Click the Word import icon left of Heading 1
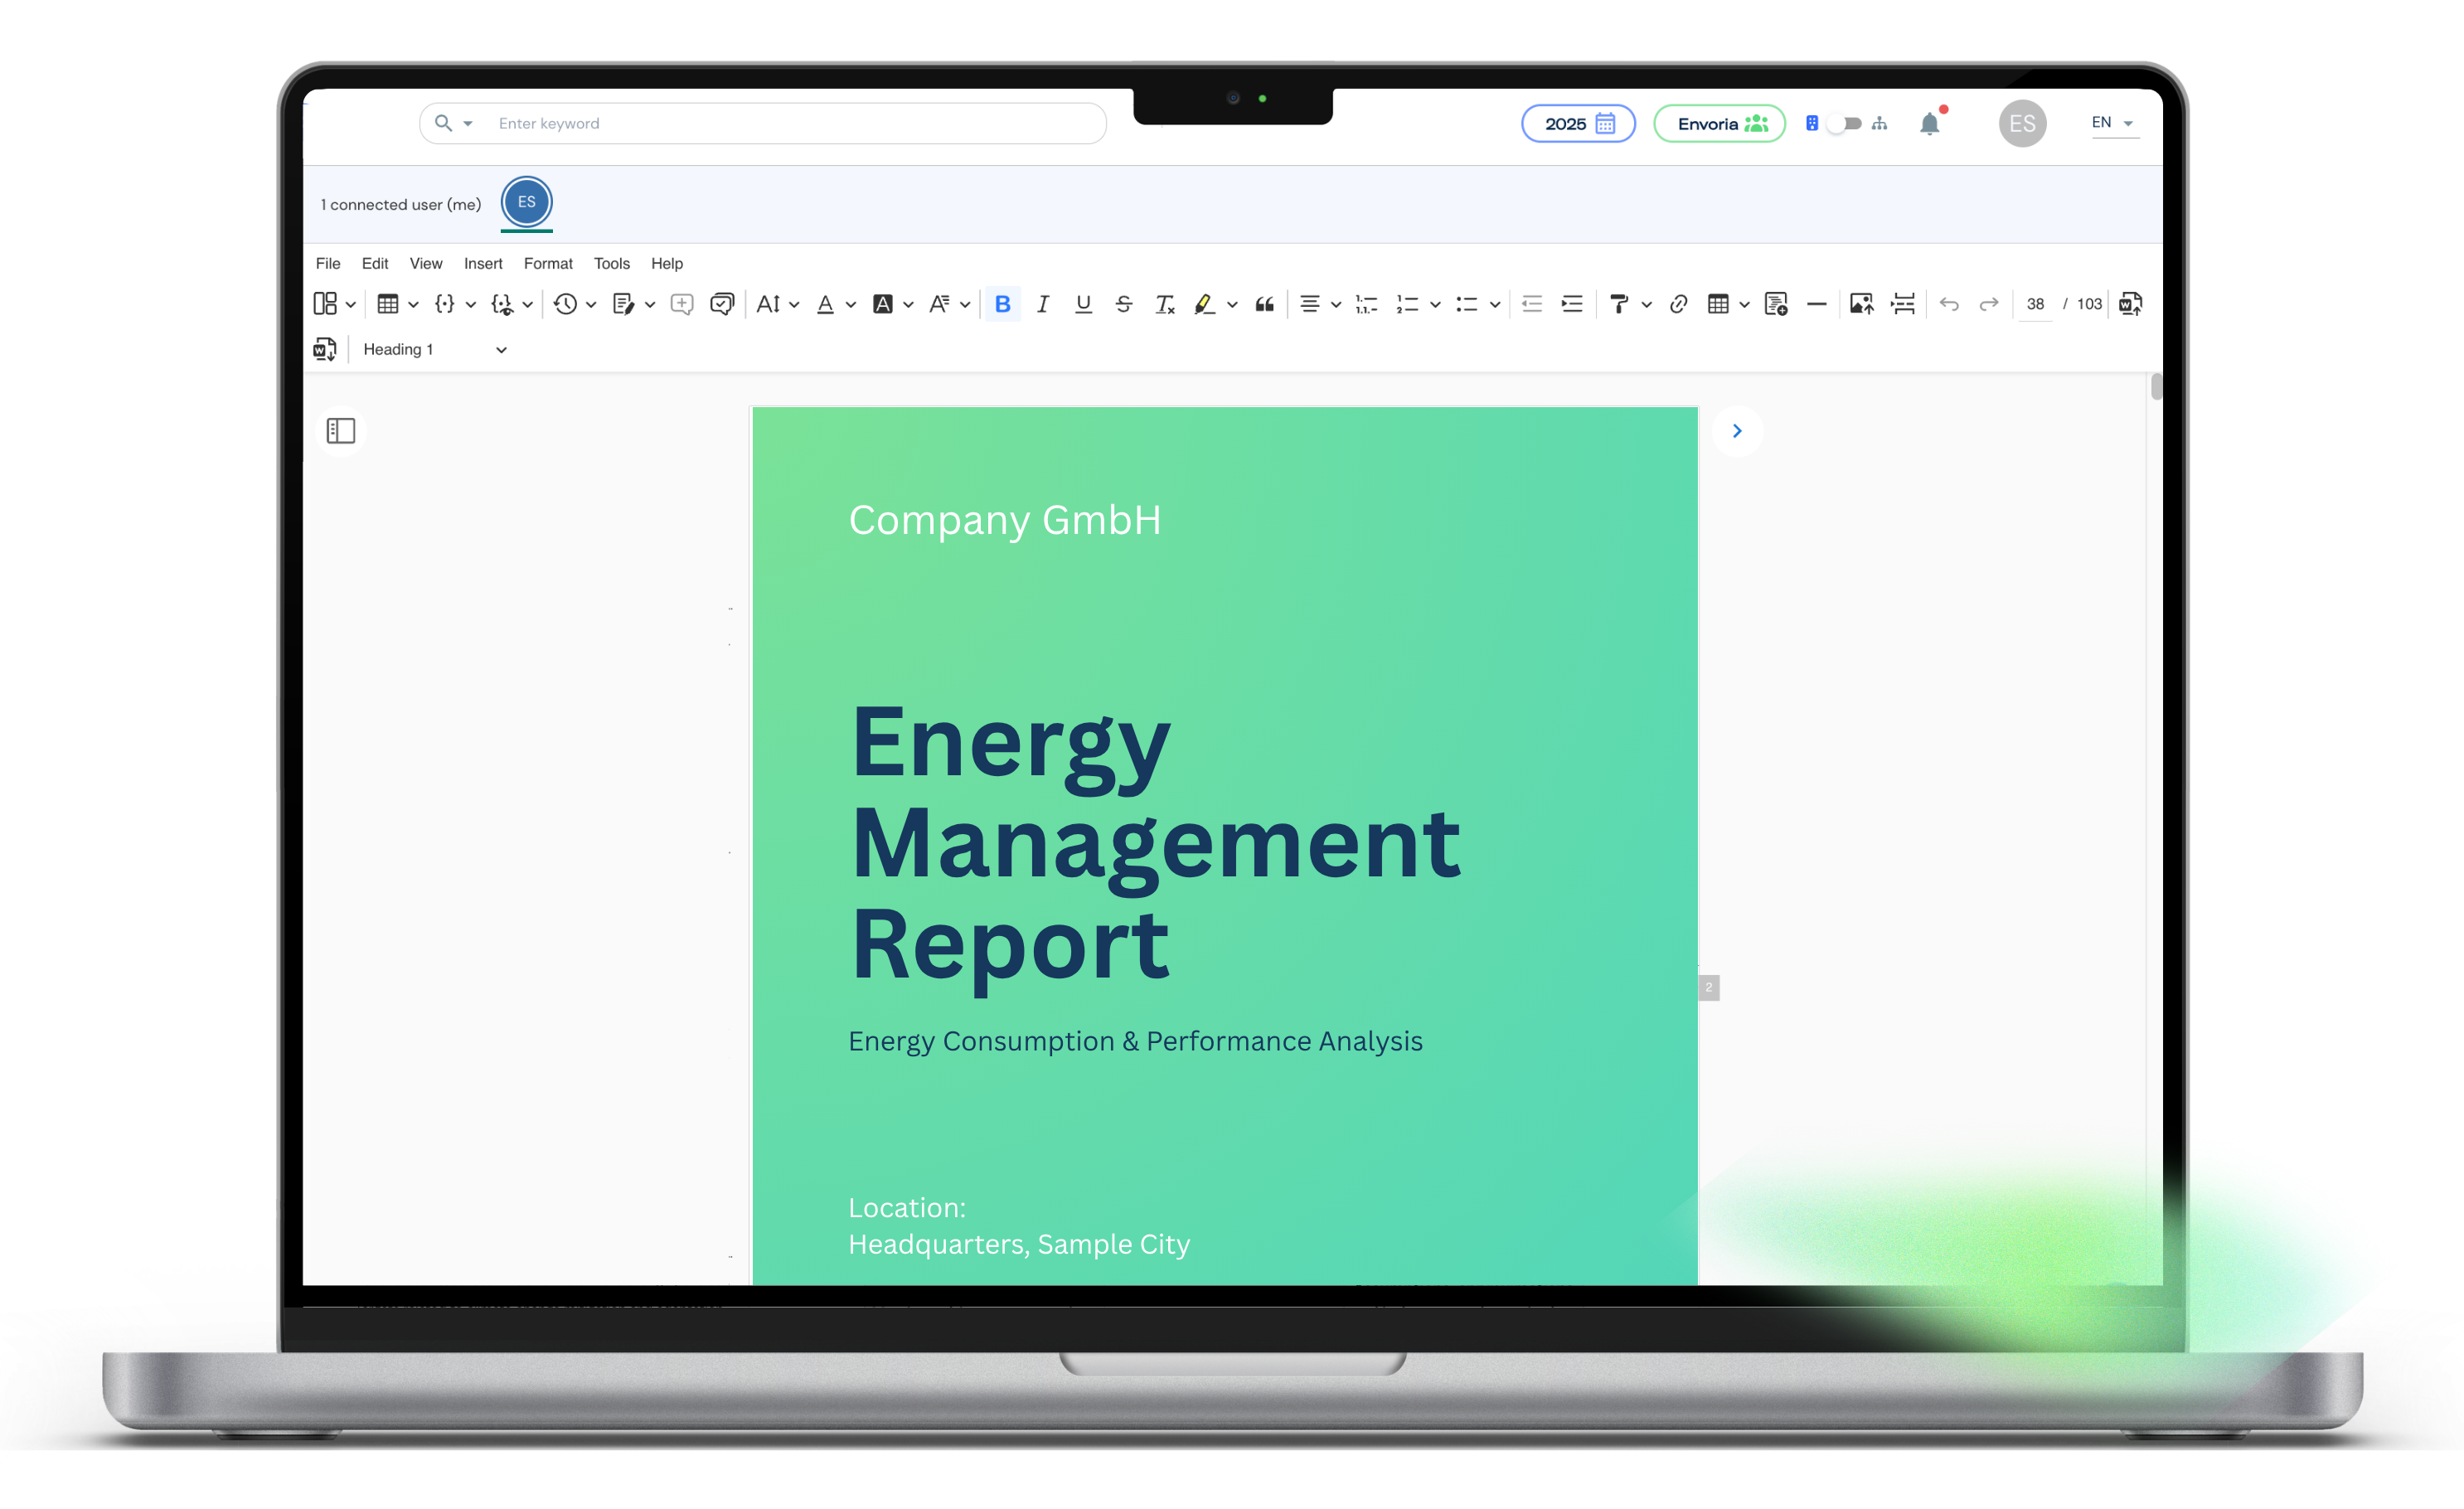The width and height of the screenshot is (2464, 1509). [324, 349]
